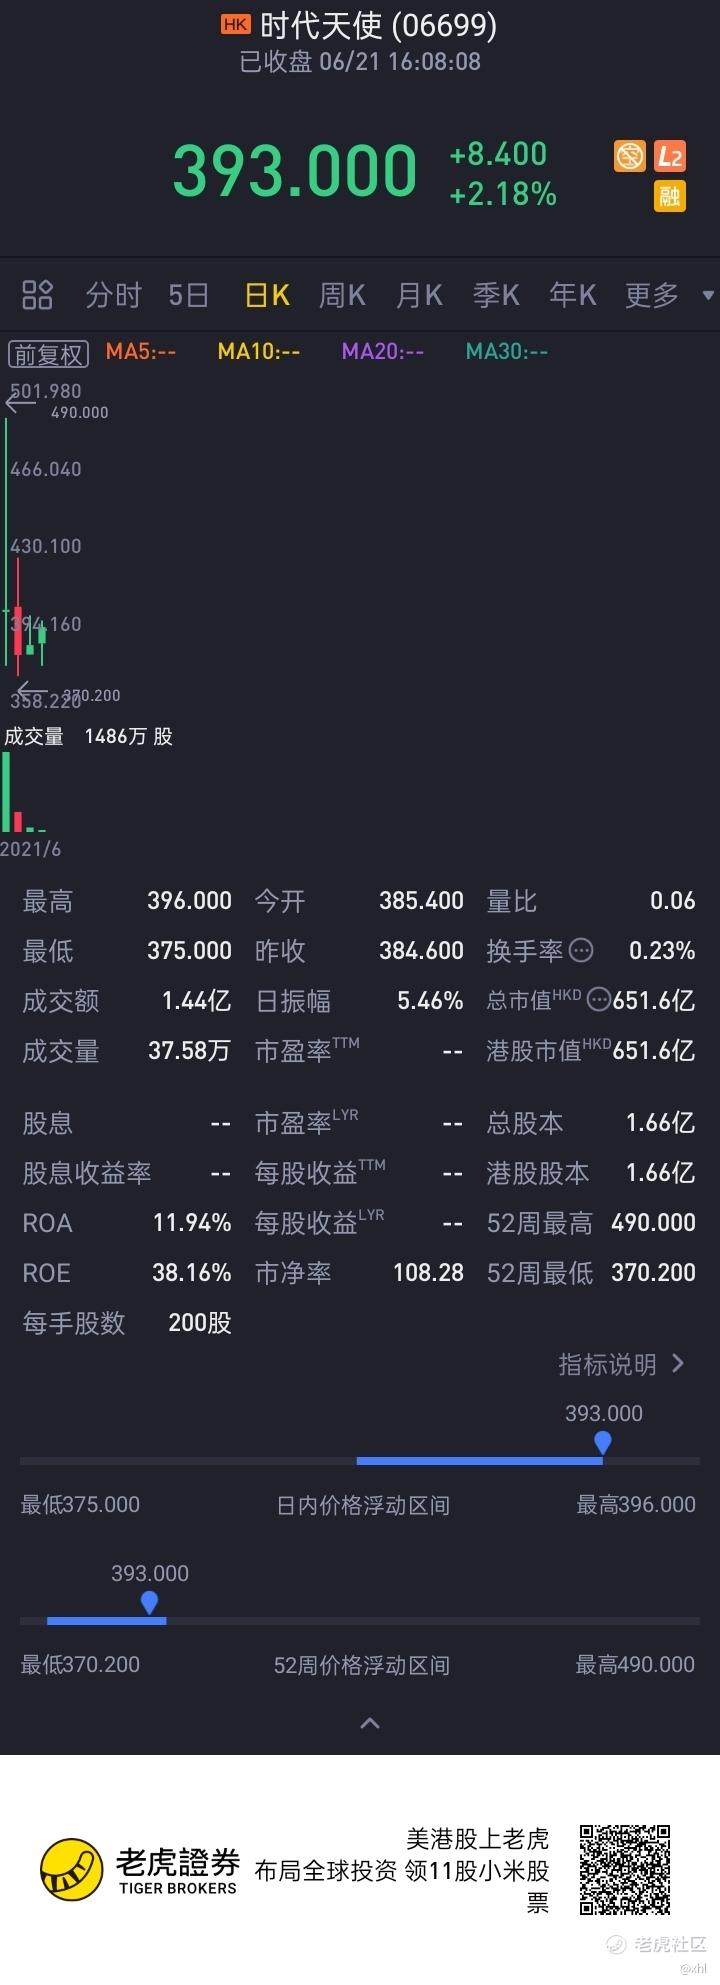This screenshot has height=1985, width=720.
Task: Tap the QR code image
Action: [625, 1870]
